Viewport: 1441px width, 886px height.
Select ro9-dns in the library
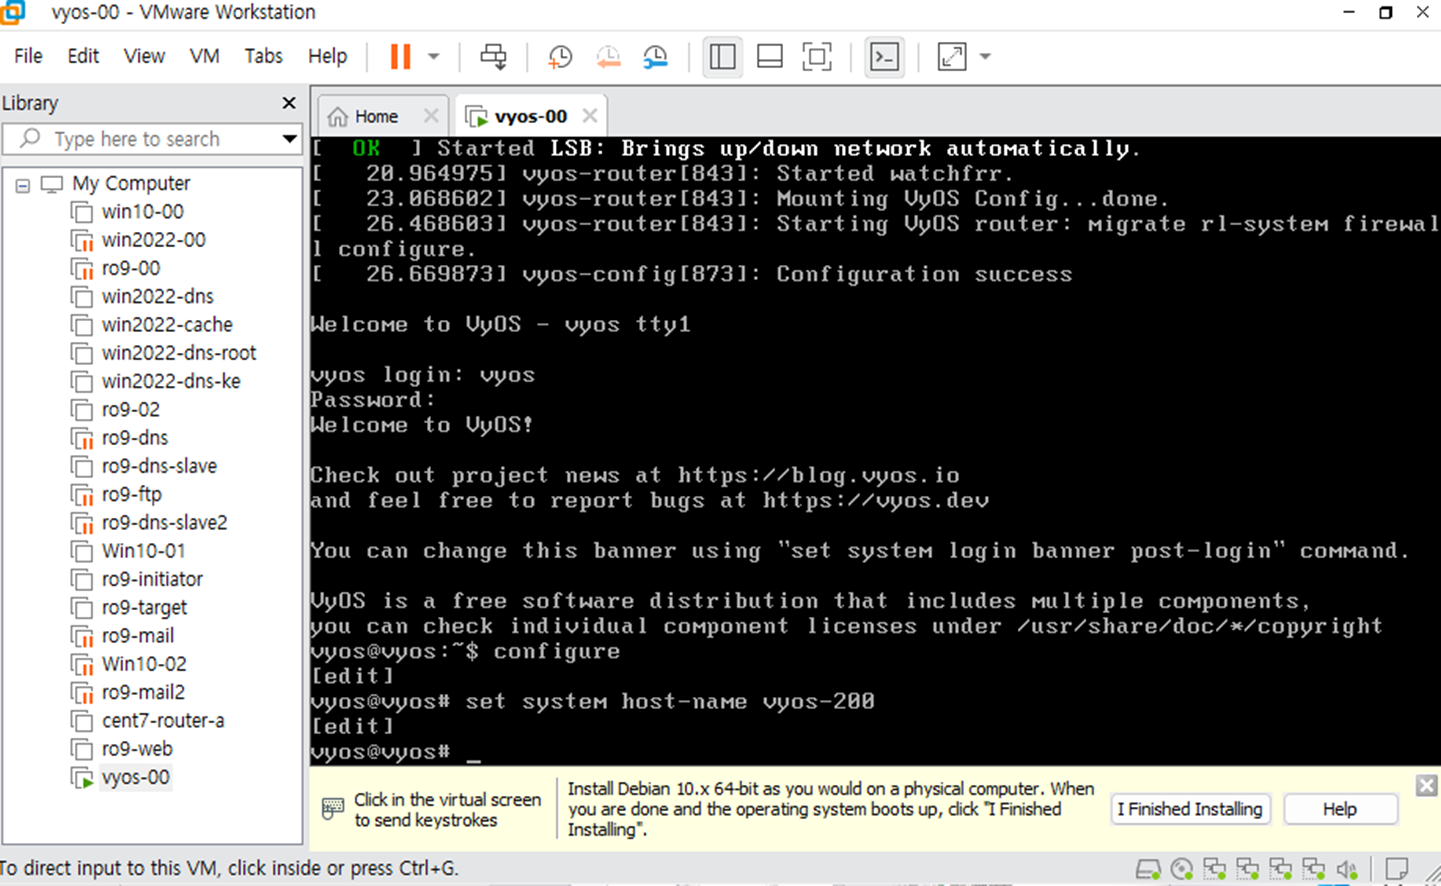pos(135,438)
